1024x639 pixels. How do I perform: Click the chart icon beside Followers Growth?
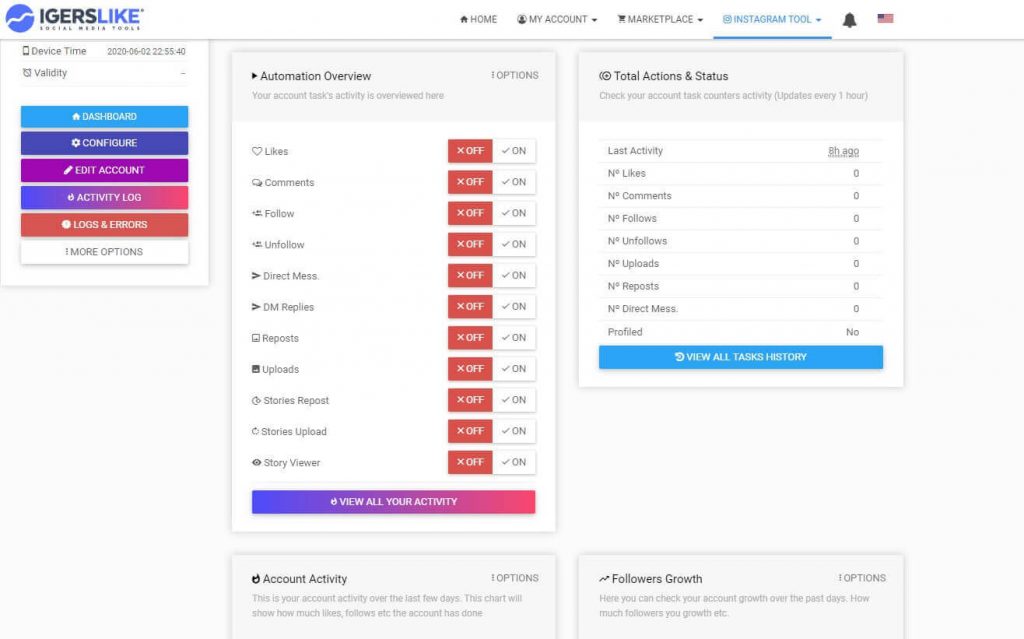(x=604, y=579)
